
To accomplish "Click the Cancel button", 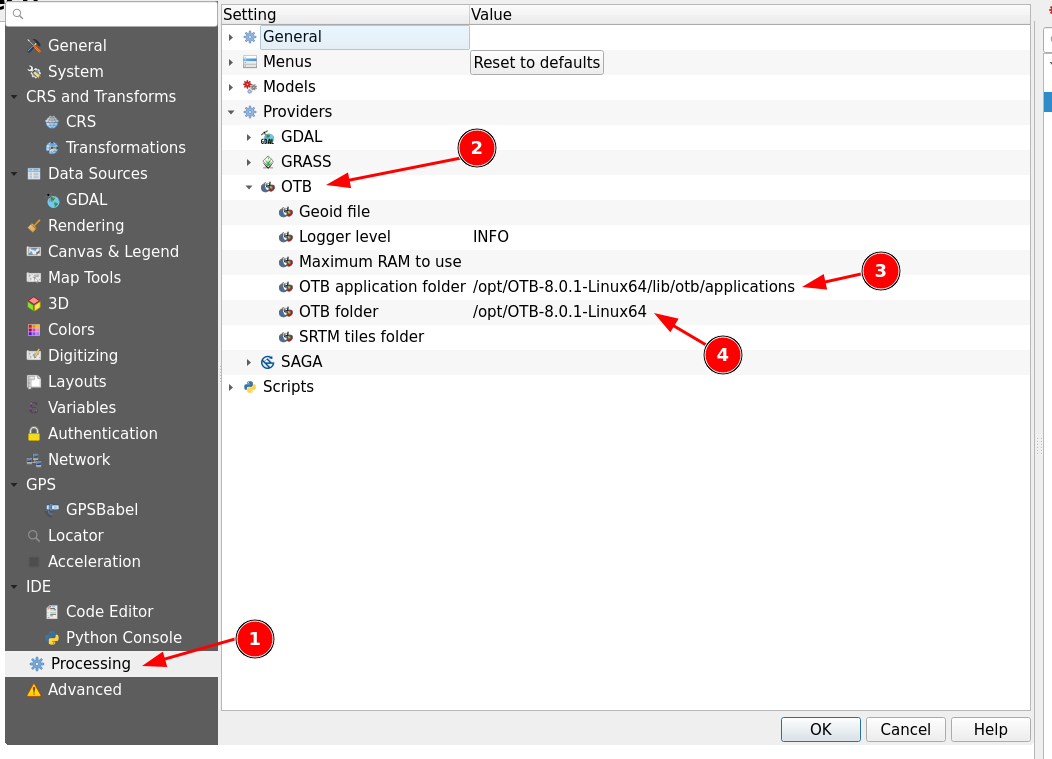I will [905, 729].
